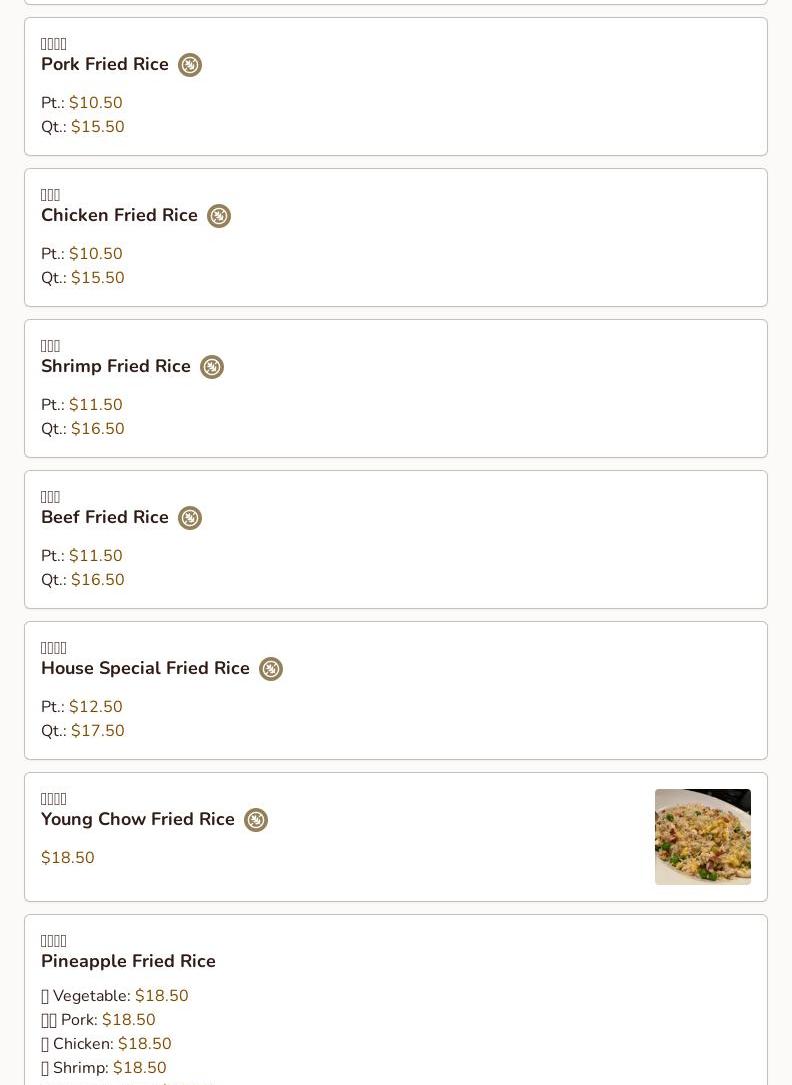Tap the badge icon next to Beef Fried Rice
Viewport: 792px width, 1085px height.
click(x=190, y=518)
